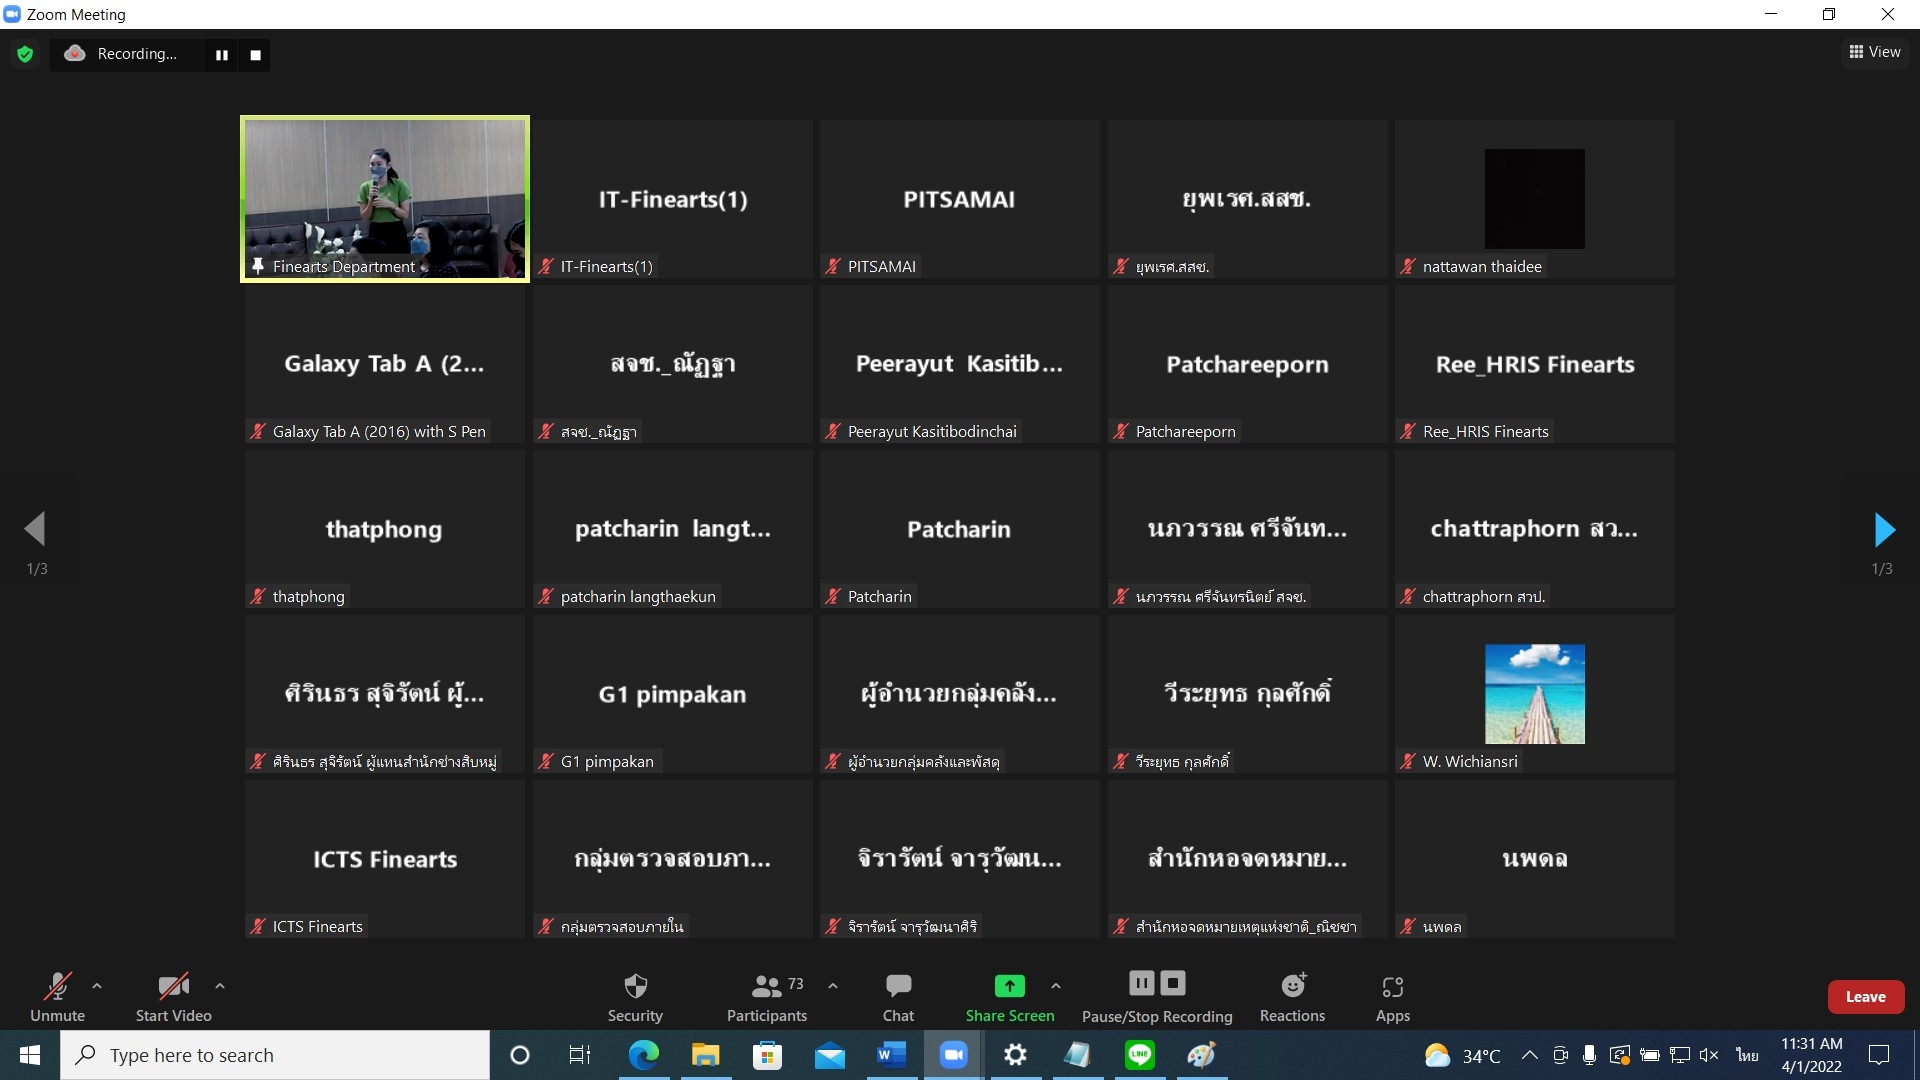Screen dimensions: 1920x1080
Task: Click the red Leave button
Action: [1865, 997]
